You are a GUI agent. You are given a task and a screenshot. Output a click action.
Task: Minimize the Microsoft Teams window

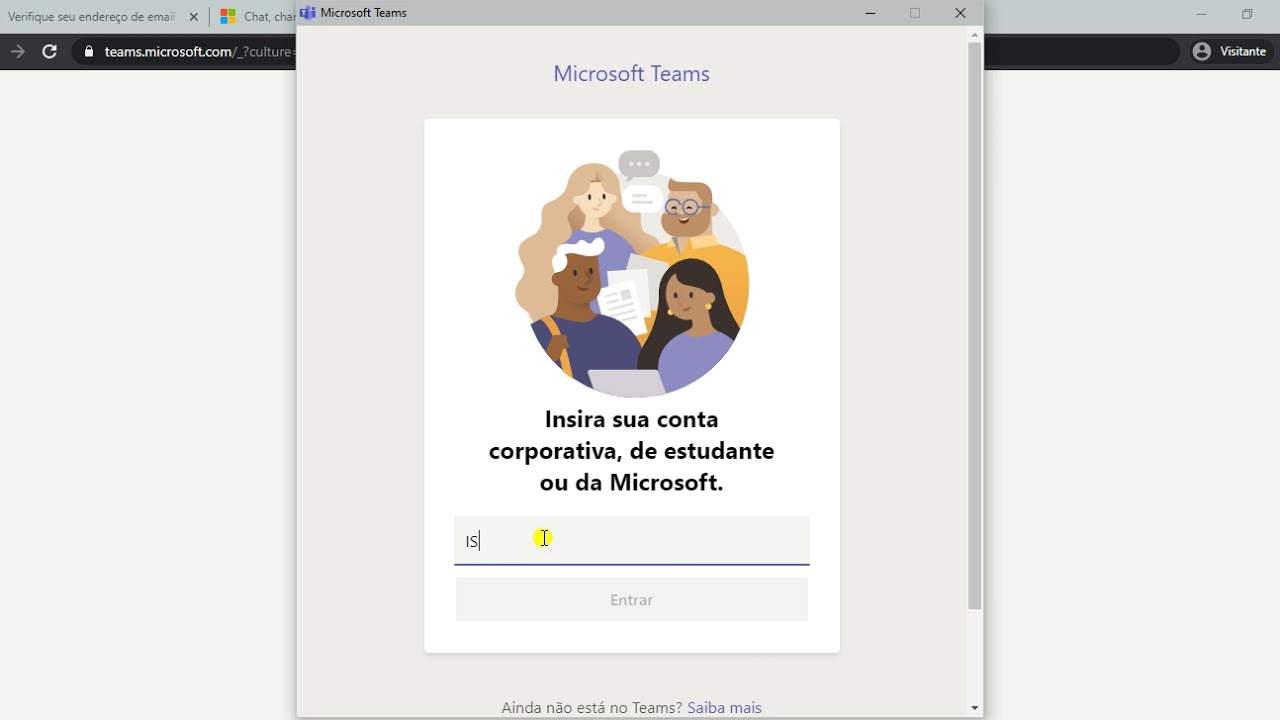(x=870, y=13)
